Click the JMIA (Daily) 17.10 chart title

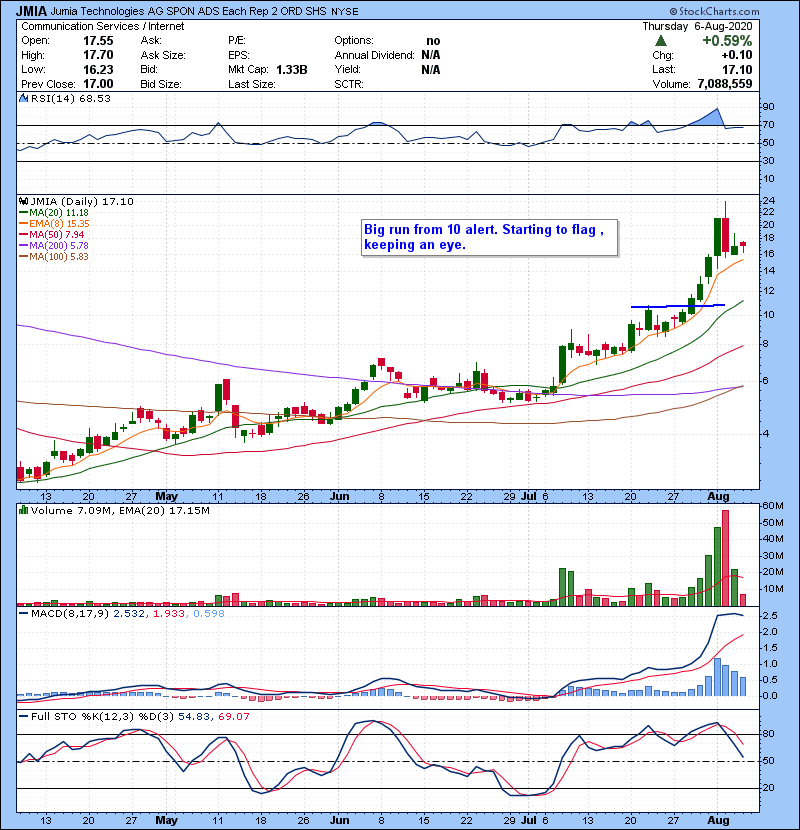click(x=82, y=201)
